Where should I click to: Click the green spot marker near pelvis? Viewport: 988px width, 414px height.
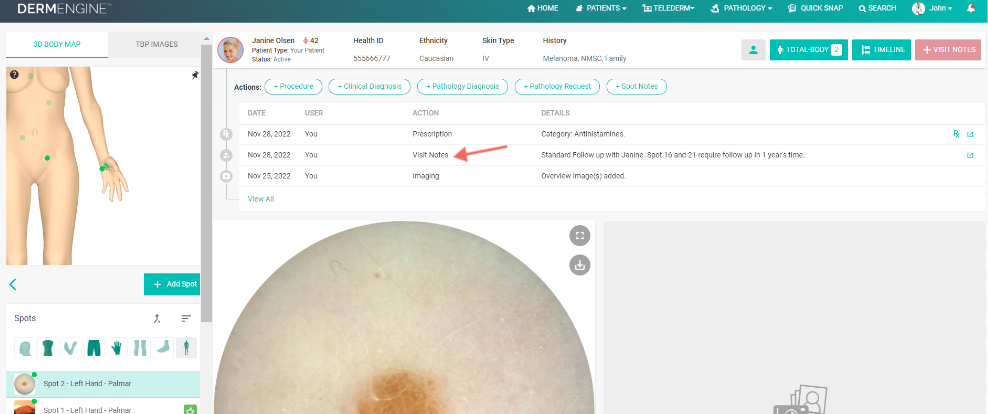[x=47, y=158]
